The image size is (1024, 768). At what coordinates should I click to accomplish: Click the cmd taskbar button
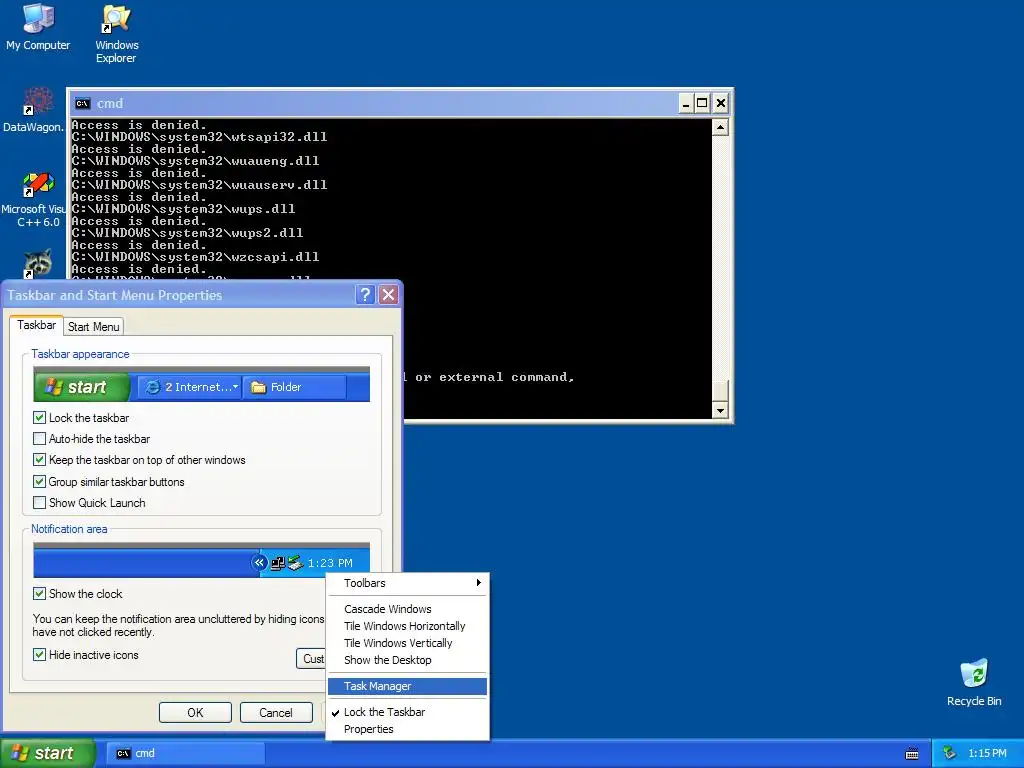[x=185, y=754]
